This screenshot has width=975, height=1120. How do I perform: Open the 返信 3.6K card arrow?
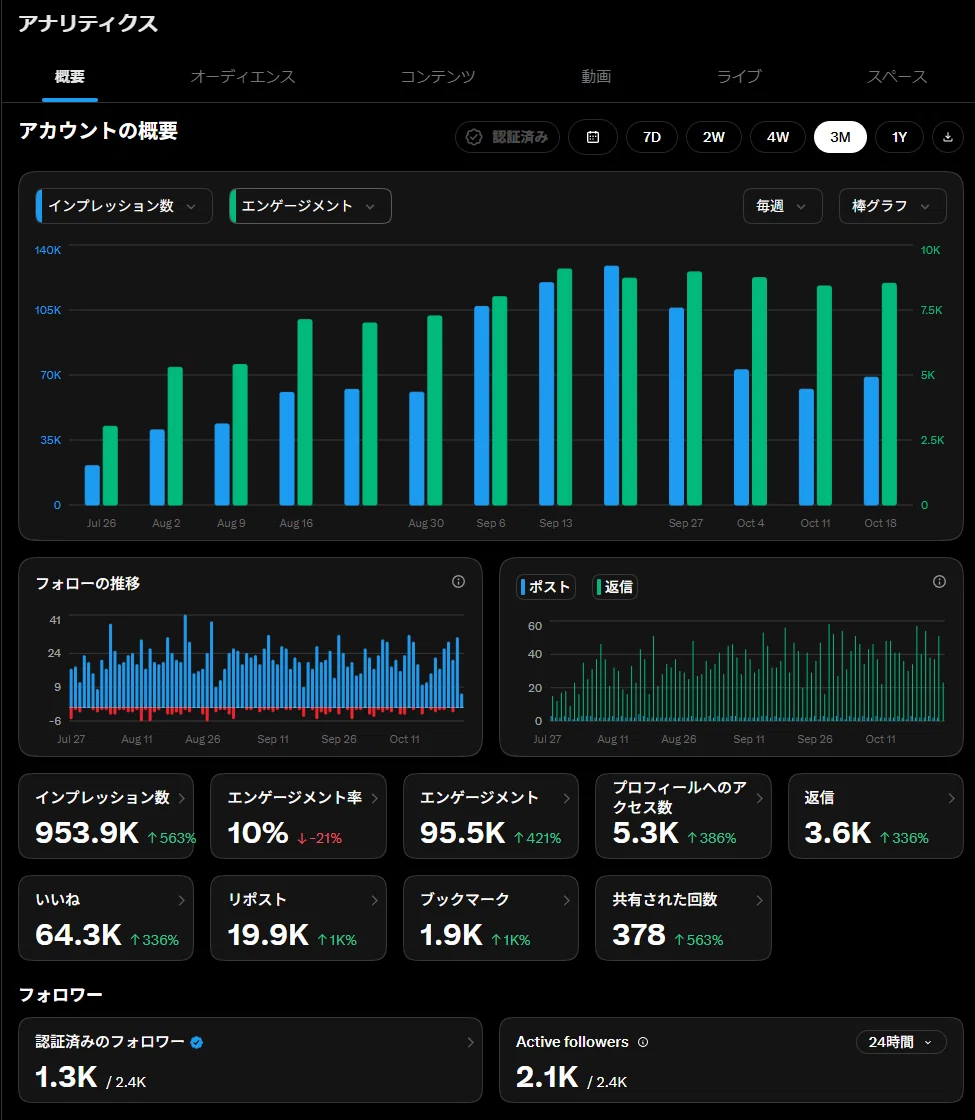click(951, 798)
